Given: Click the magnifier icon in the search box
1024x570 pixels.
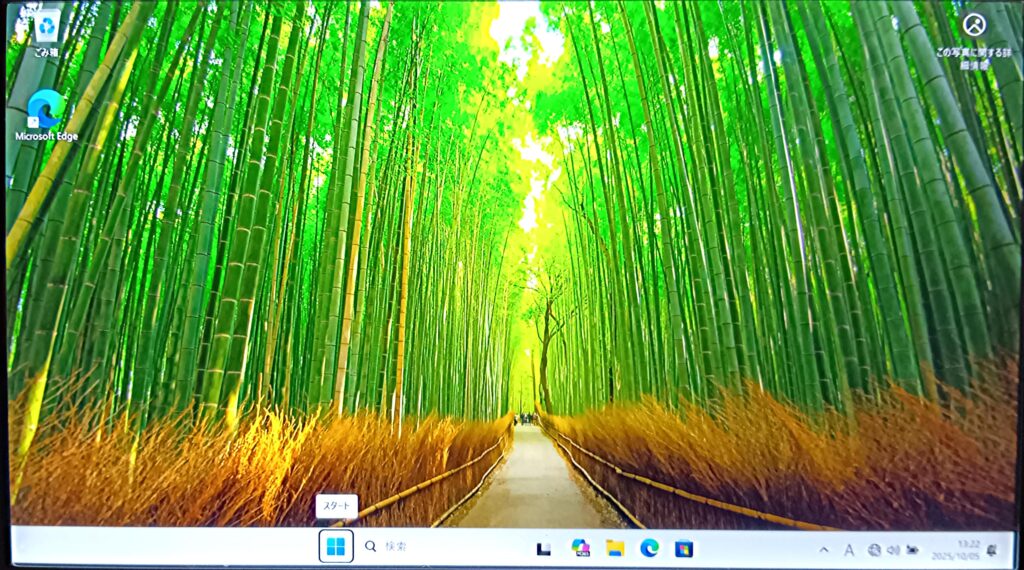Looking at the screenshot, I should pos(371,547).
